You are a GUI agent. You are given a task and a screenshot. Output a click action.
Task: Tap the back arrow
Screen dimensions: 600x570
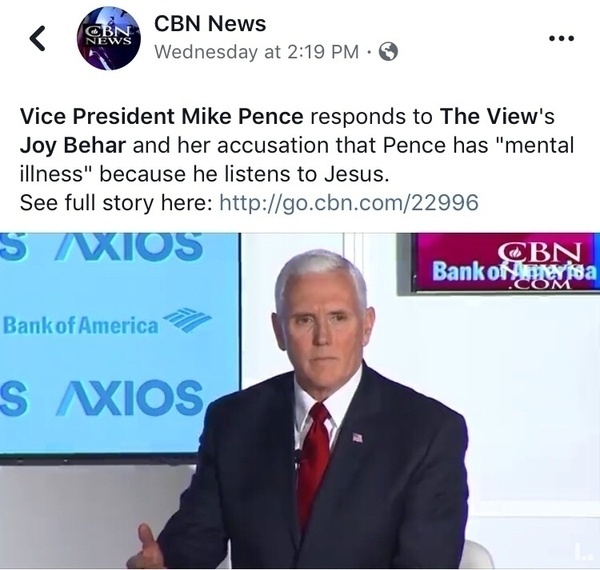(37, 39)
